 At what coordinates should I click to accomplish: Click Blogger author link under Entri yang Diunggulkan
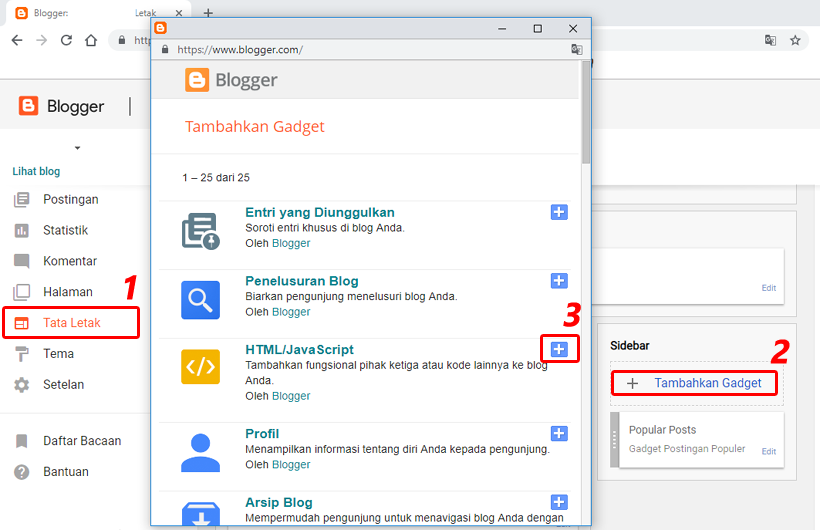(291, 243)
